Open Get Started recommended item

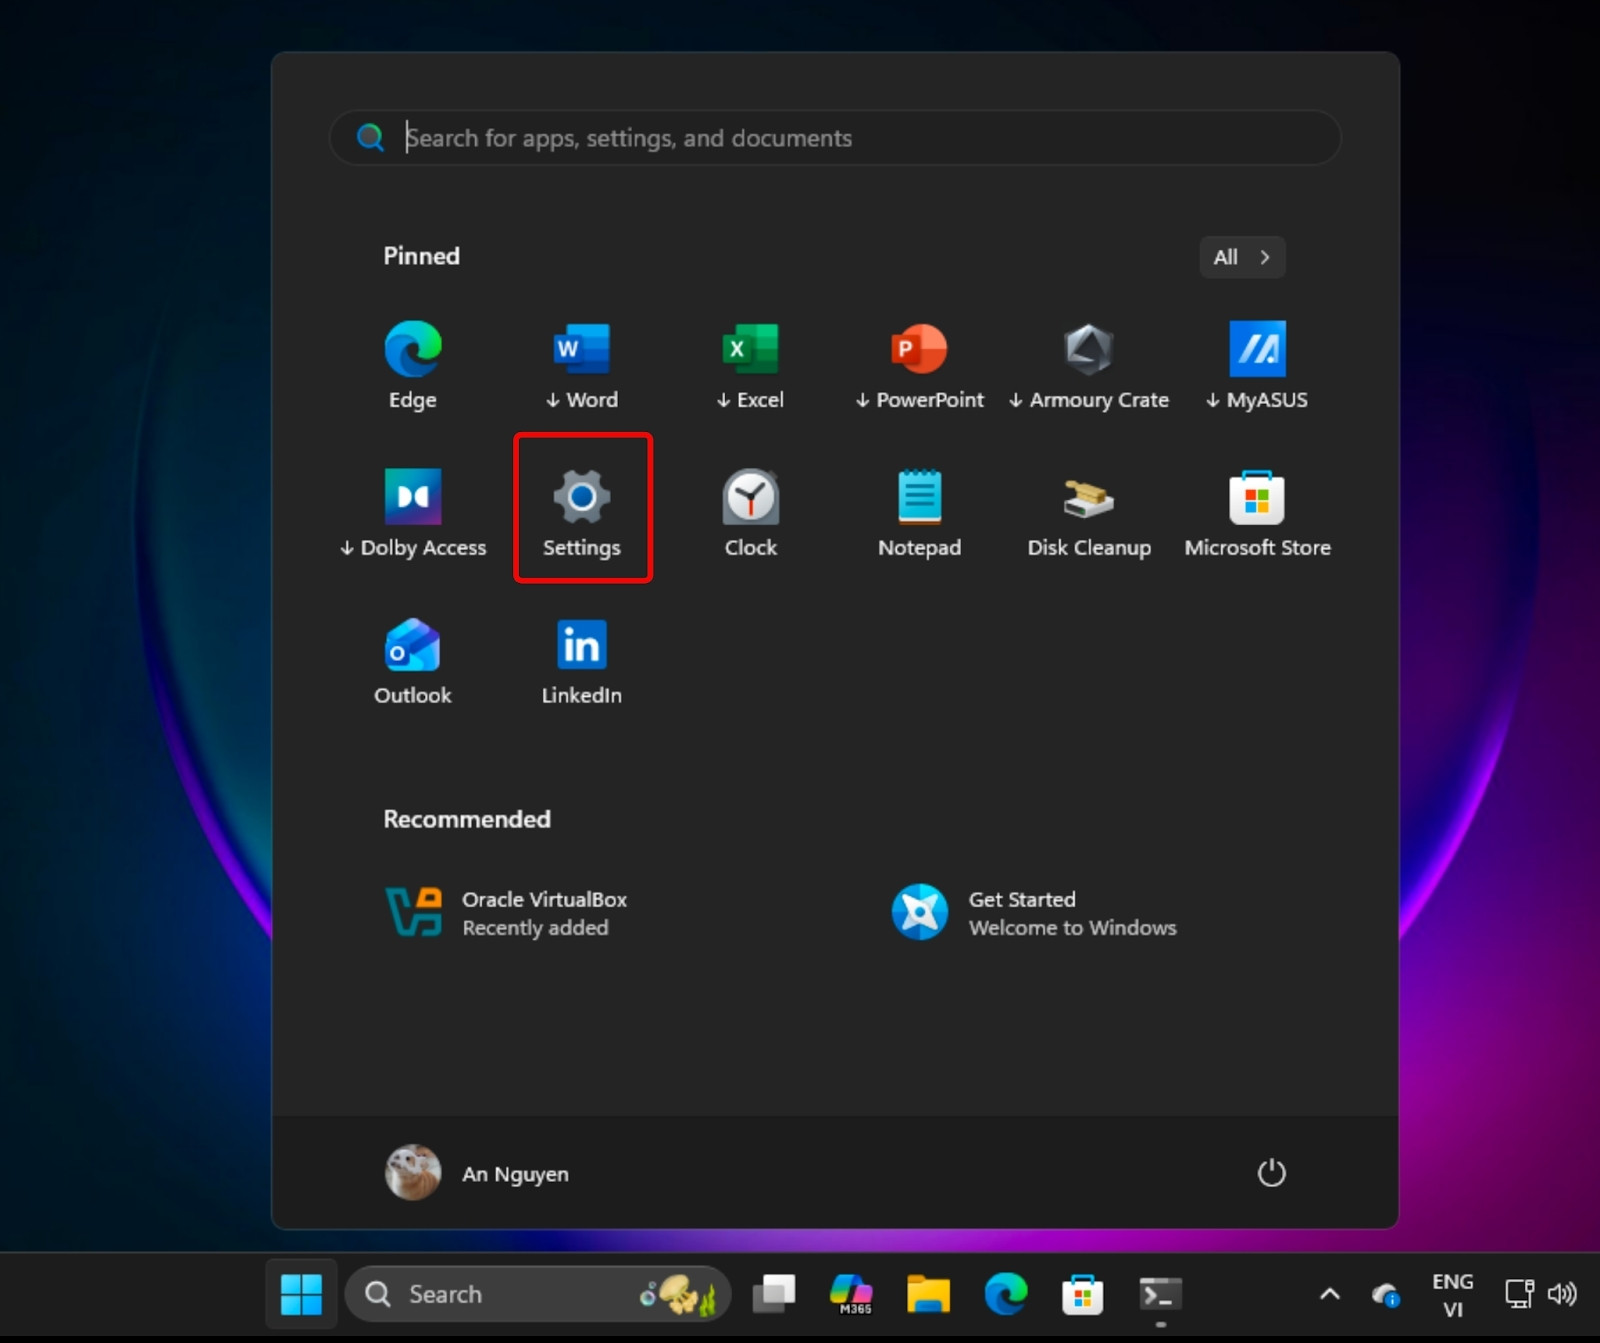[x=1032, y=913]
